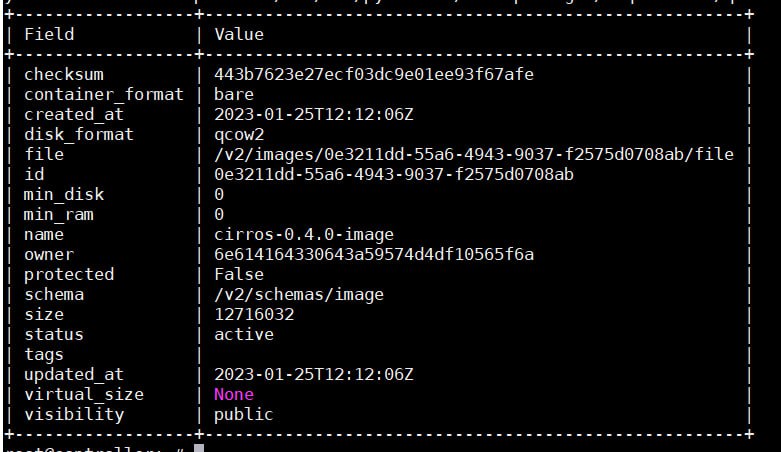Select the magenta None virtual_size value

coord(234,394)
